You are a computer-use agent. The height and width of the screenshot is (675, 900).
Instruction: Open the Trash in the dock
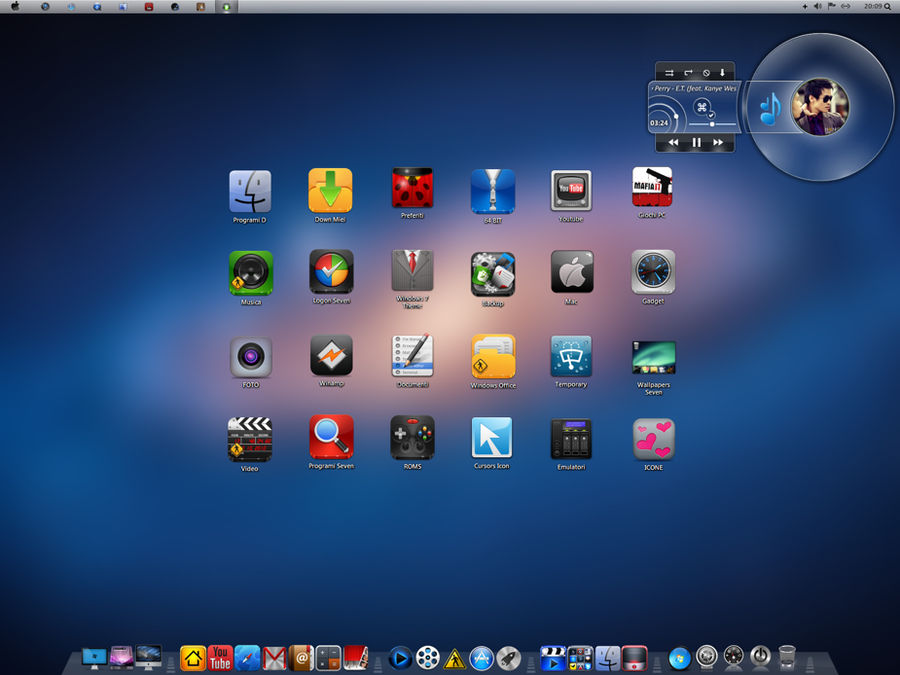[787, 657]
